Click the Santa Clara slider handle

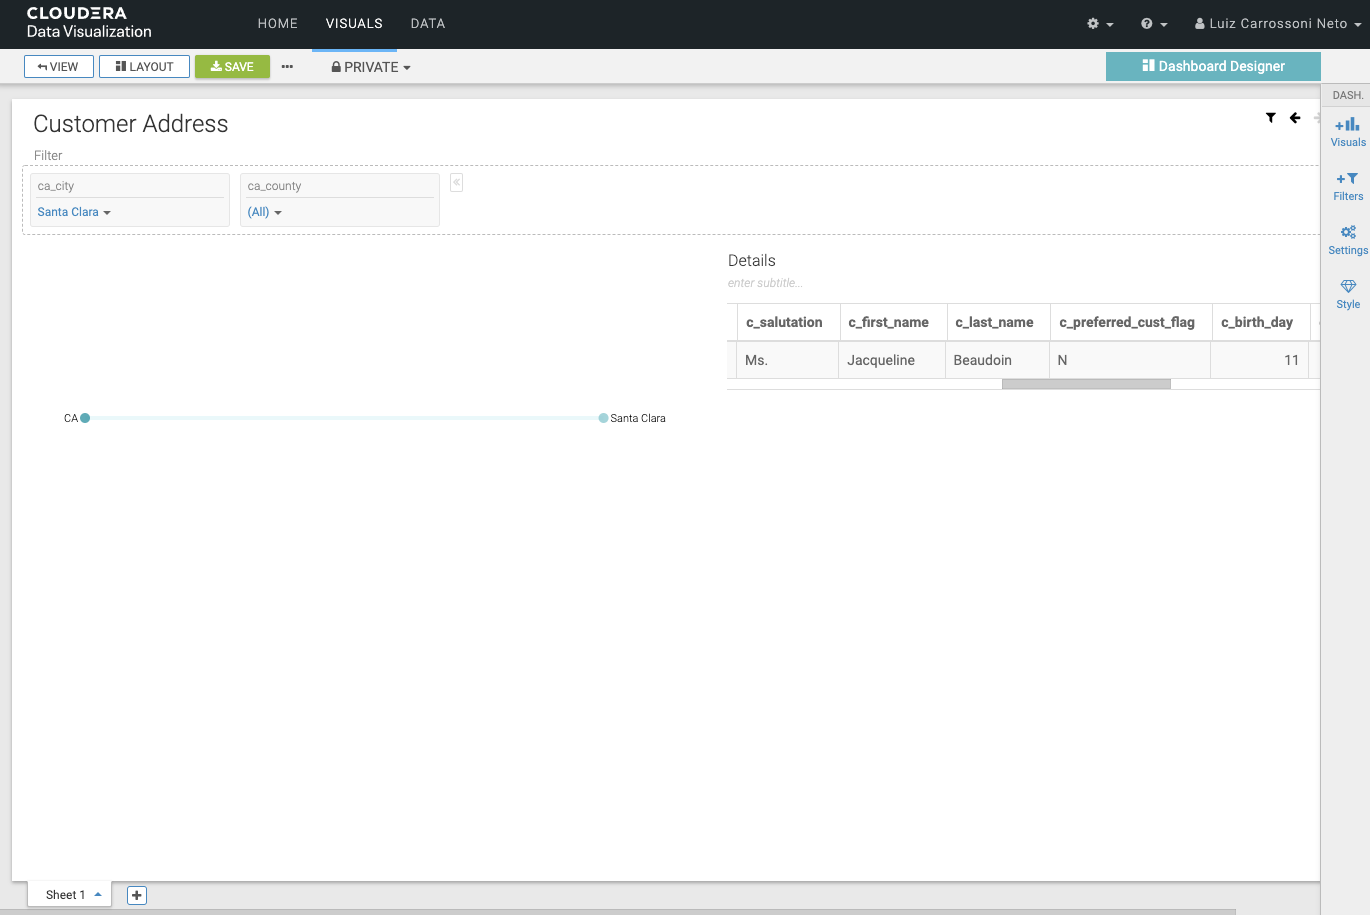click(x=602, y=418)
